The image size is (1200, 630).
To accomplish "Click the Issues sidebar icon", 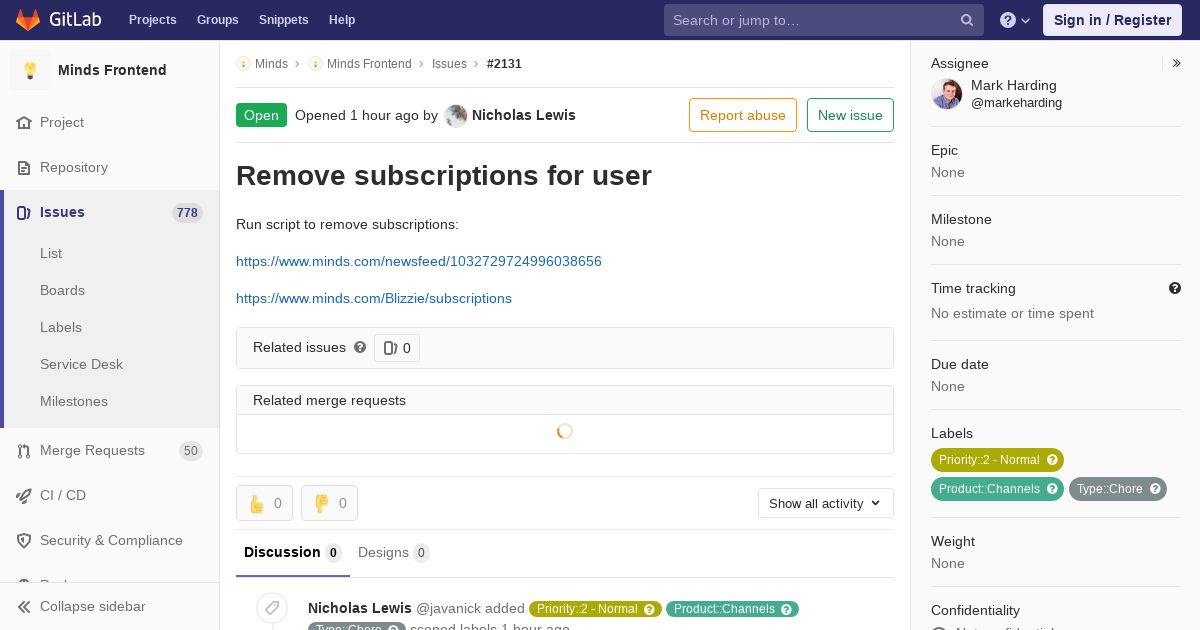I will coord(24,212).
